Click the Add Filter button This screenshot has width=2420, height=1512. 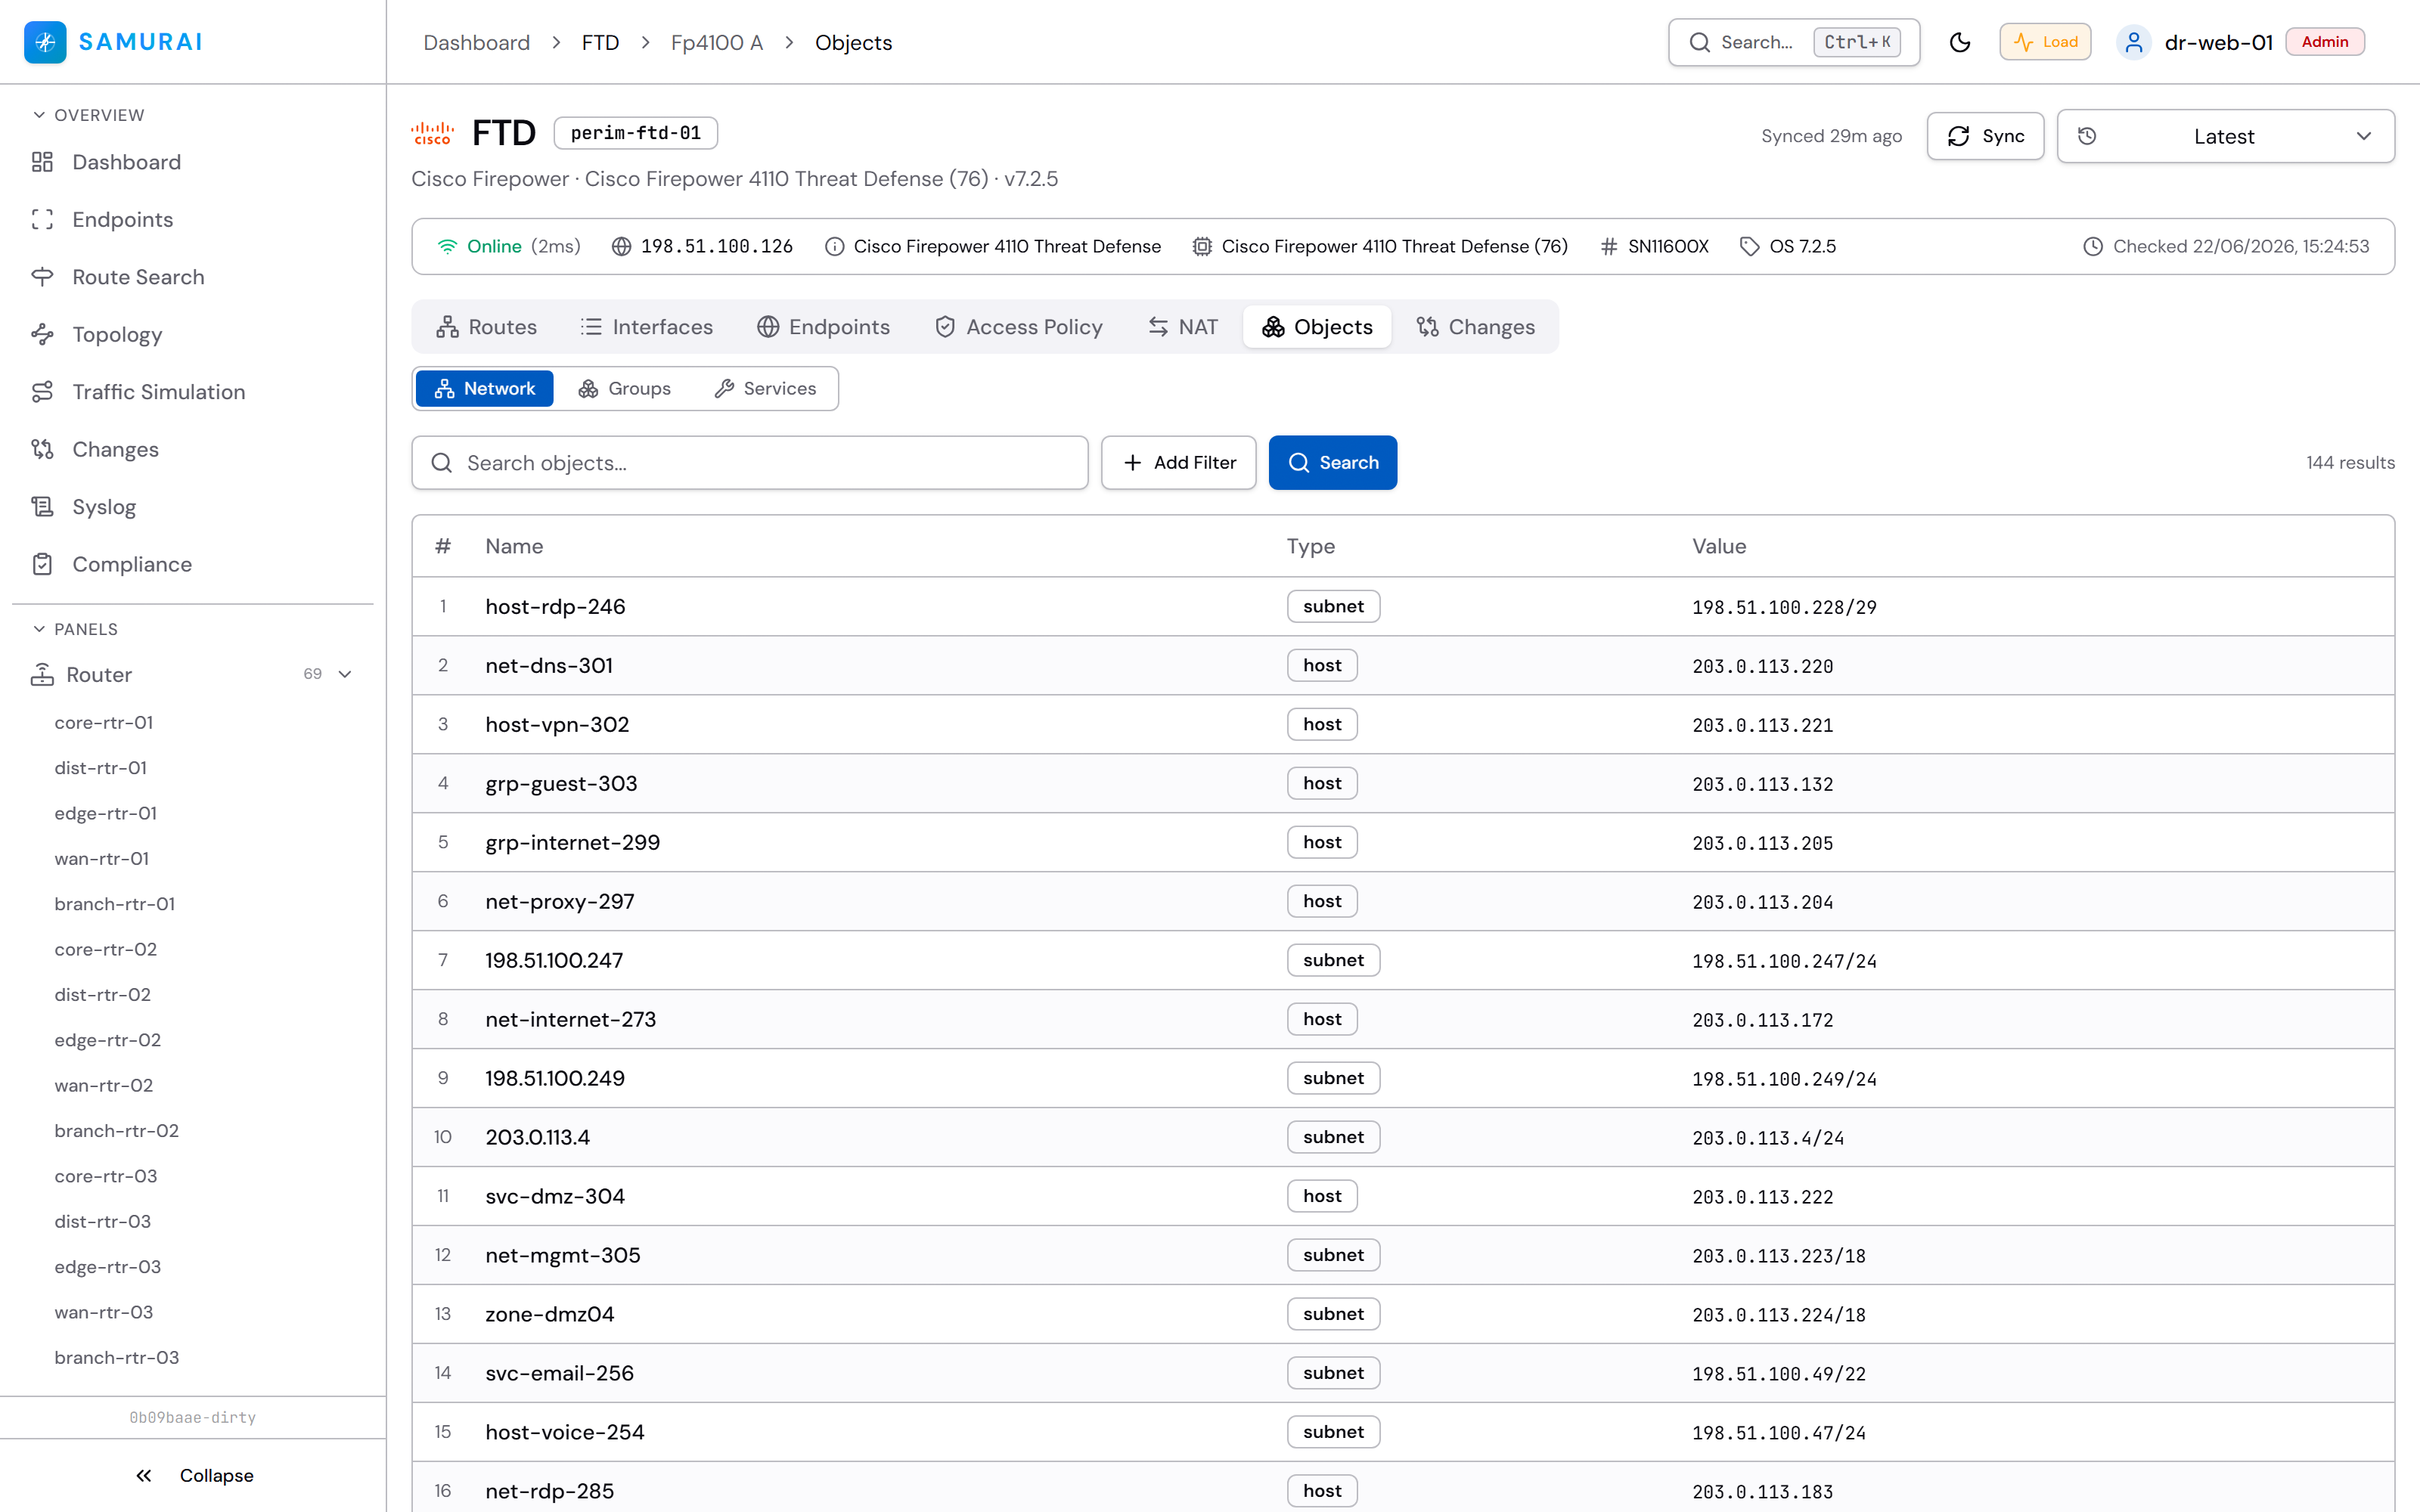tap(1179, 462)
